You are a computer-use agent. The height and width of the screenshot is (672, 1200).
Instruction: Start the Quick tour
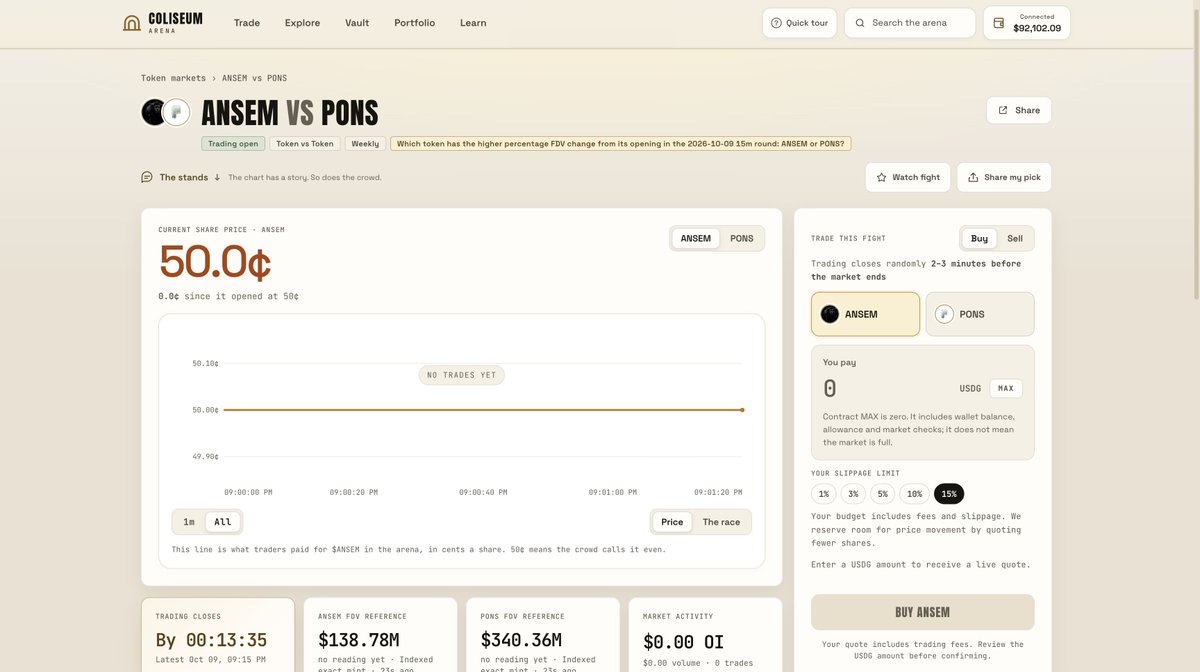point(799,23)
